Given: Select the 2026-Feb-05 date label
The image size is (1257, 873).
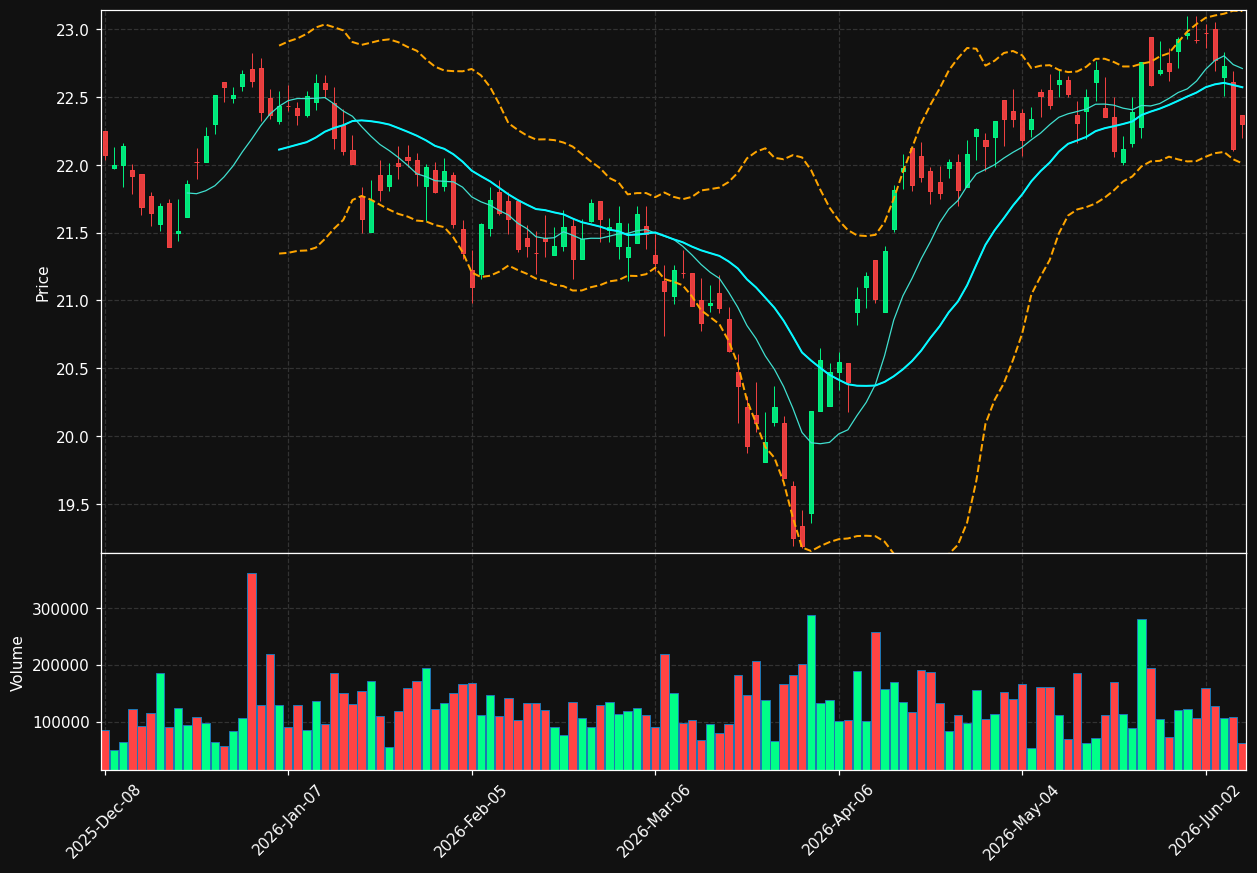Looking at the screenshot, I should [470, 821].
